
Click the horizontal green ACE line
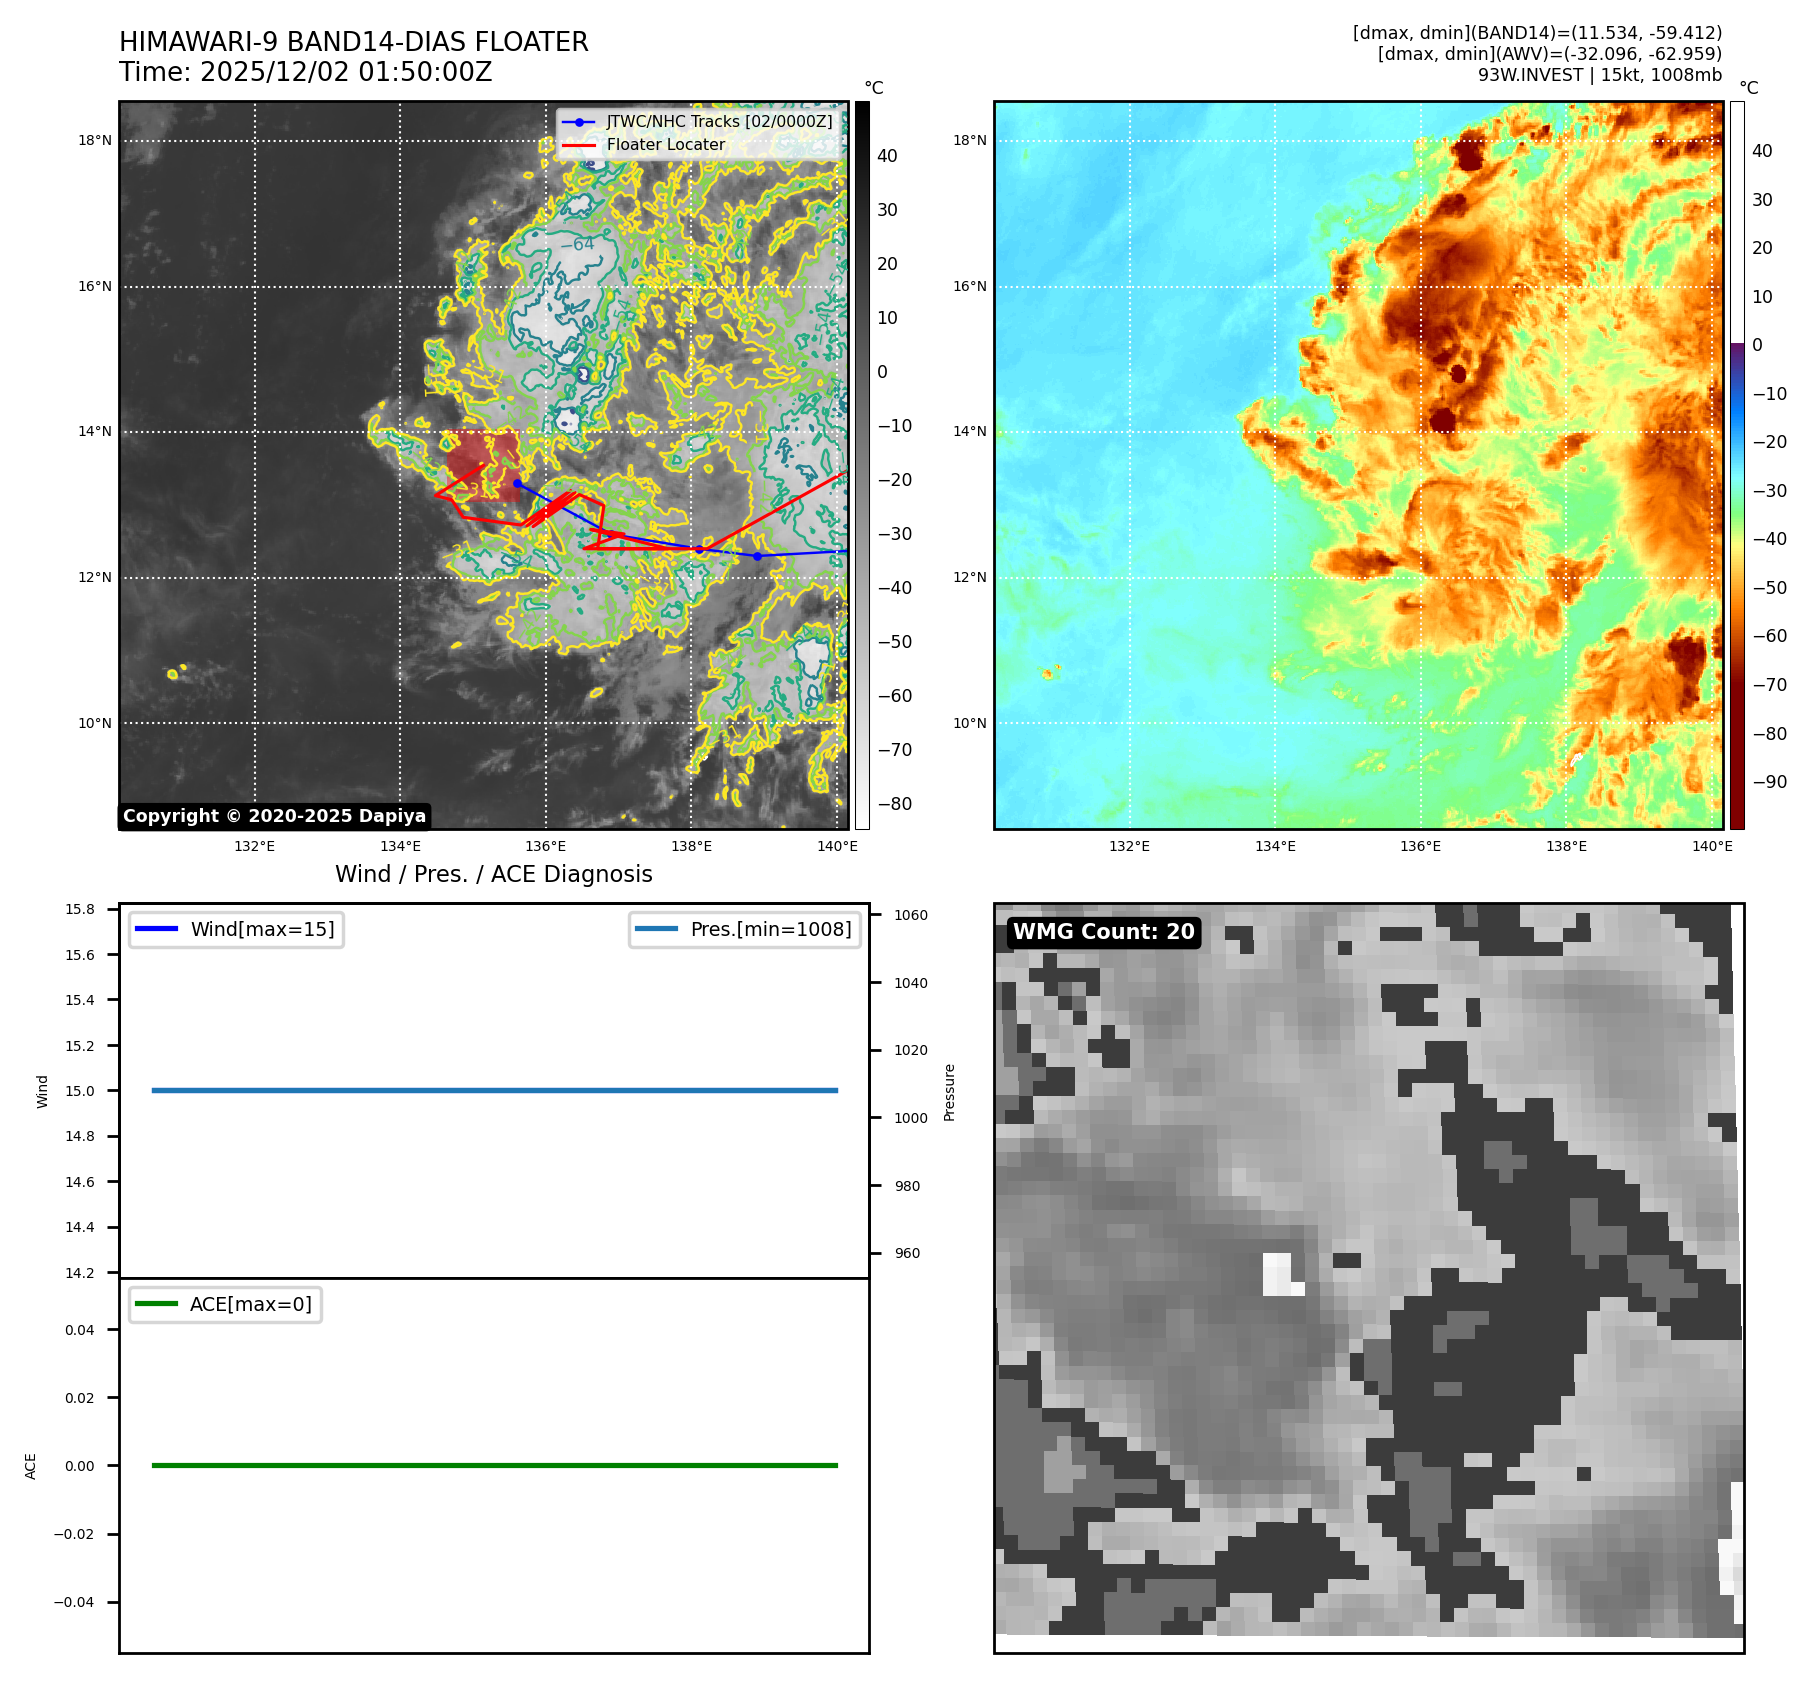pyautogui.click(x=494, y=1465)
